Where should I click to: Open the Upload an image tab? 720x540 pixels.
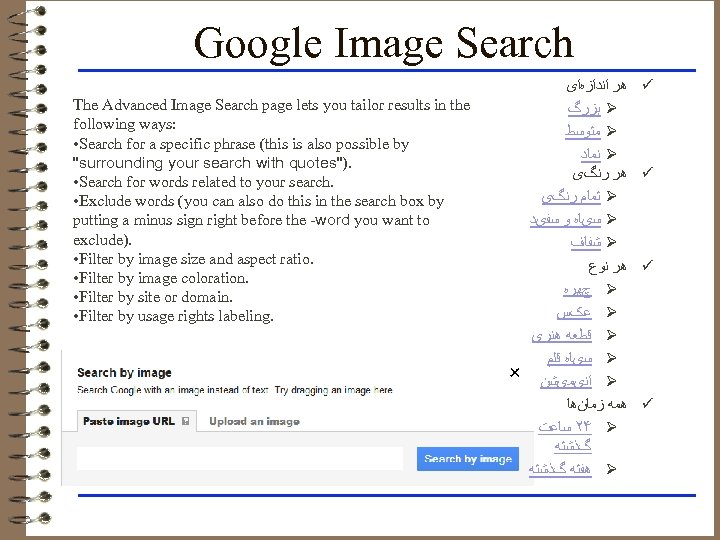coord(254,422)
